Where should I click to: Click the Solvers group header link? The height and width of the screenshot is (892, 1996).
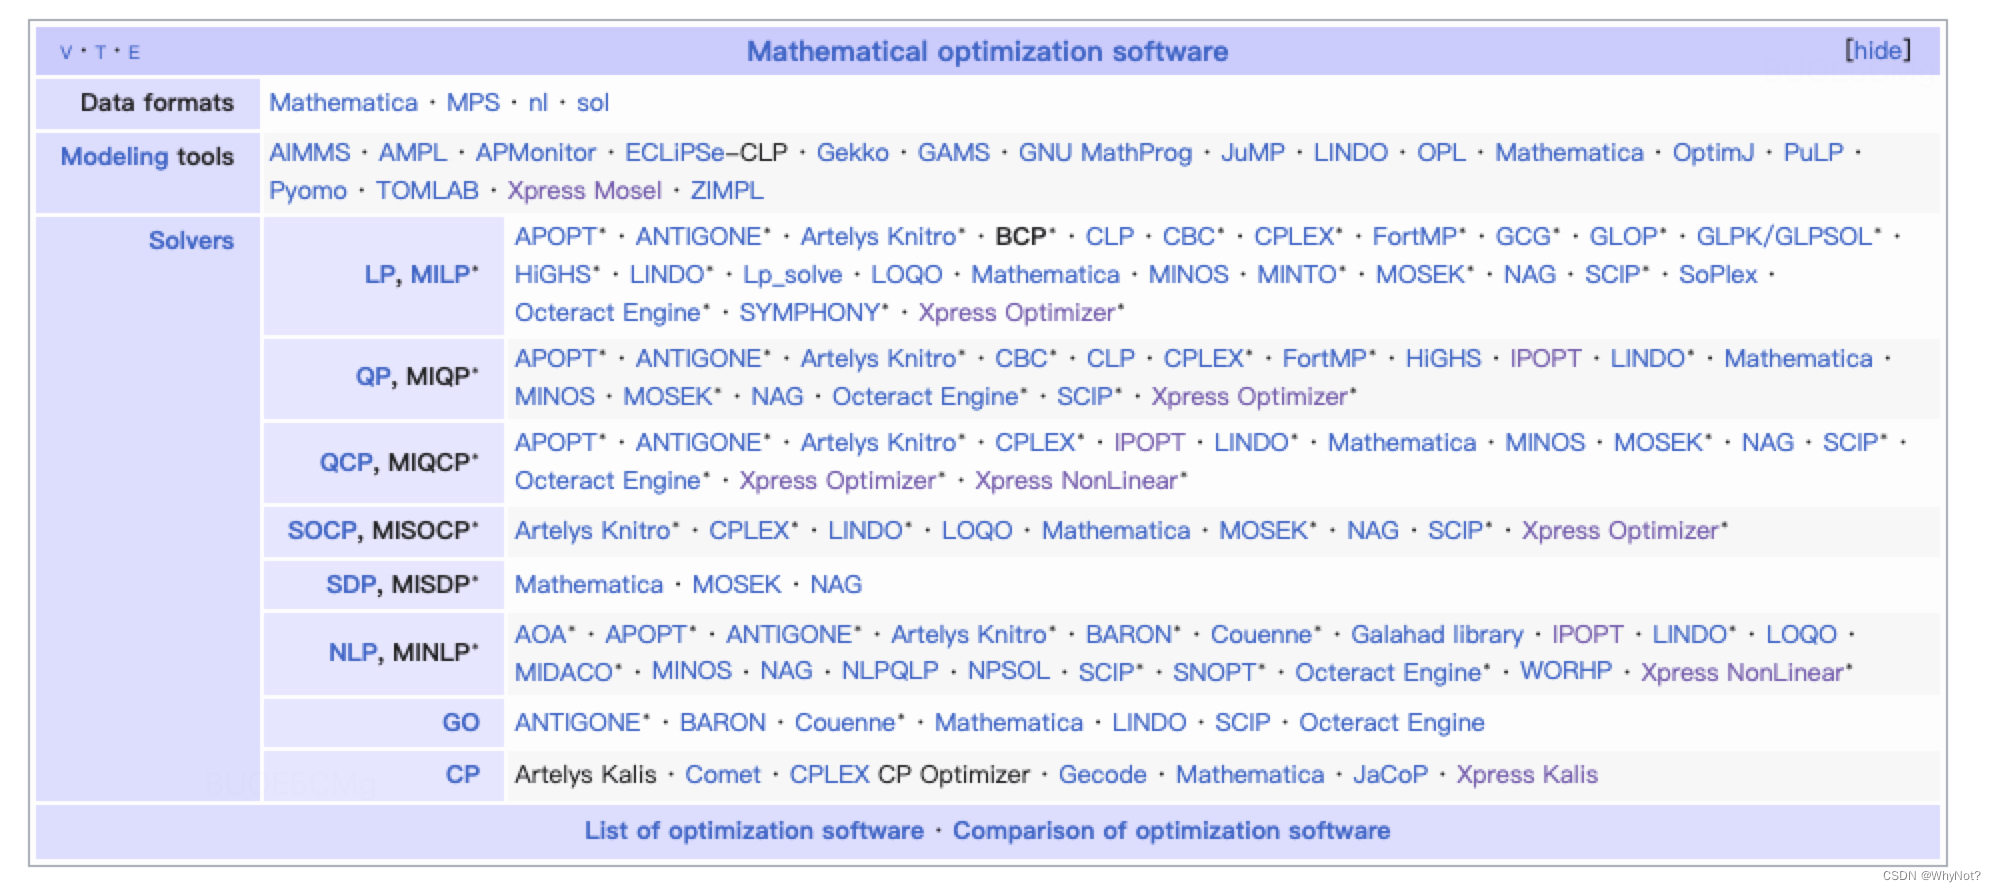(191, 241)
